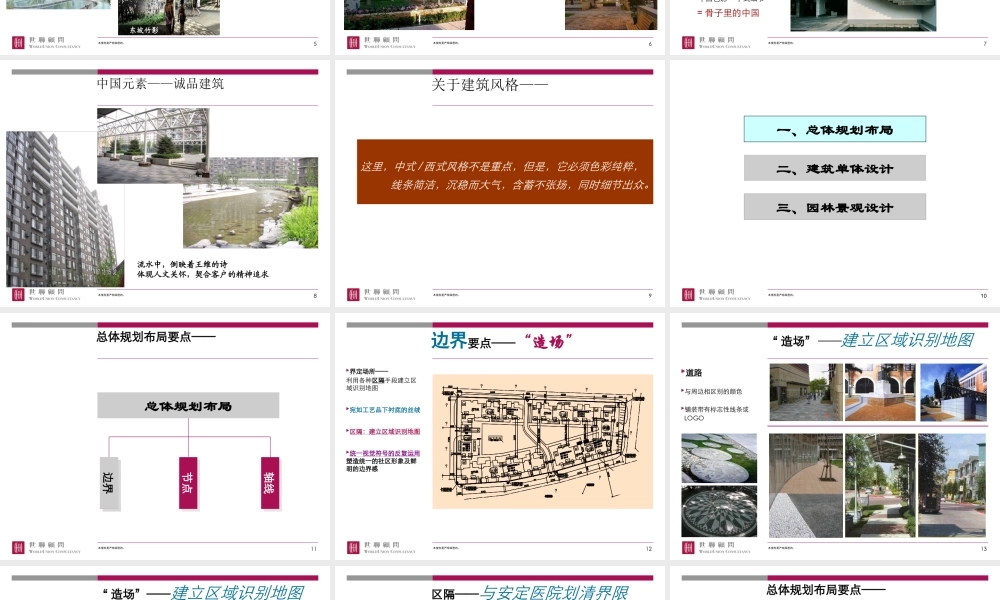
Task: Click the 世联顾问 logo on slide 6
Action: click(x=381, y=43)
